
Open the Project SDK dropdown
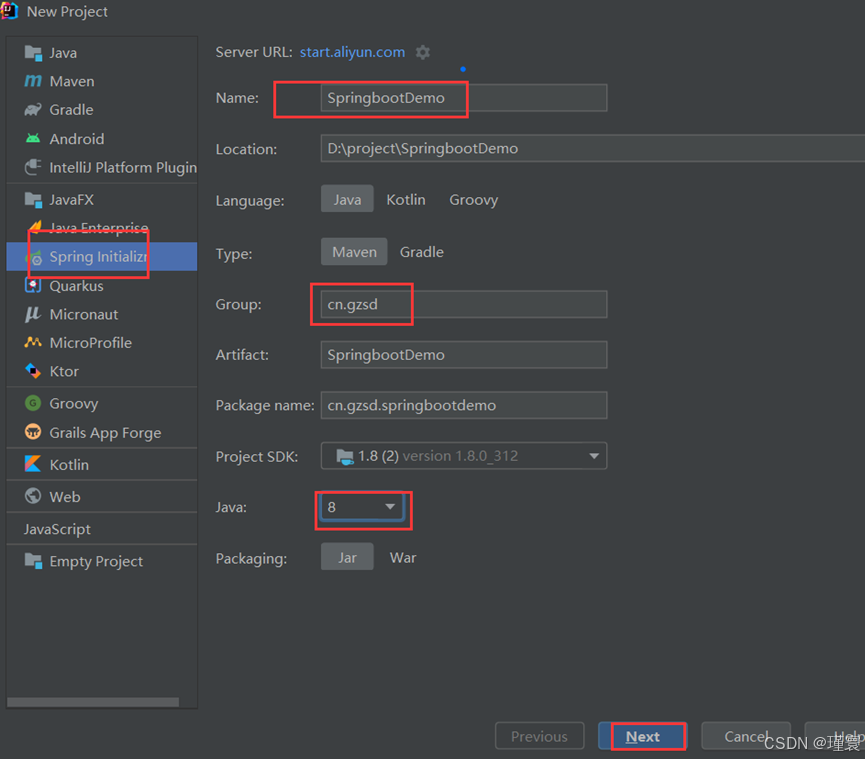464,456
